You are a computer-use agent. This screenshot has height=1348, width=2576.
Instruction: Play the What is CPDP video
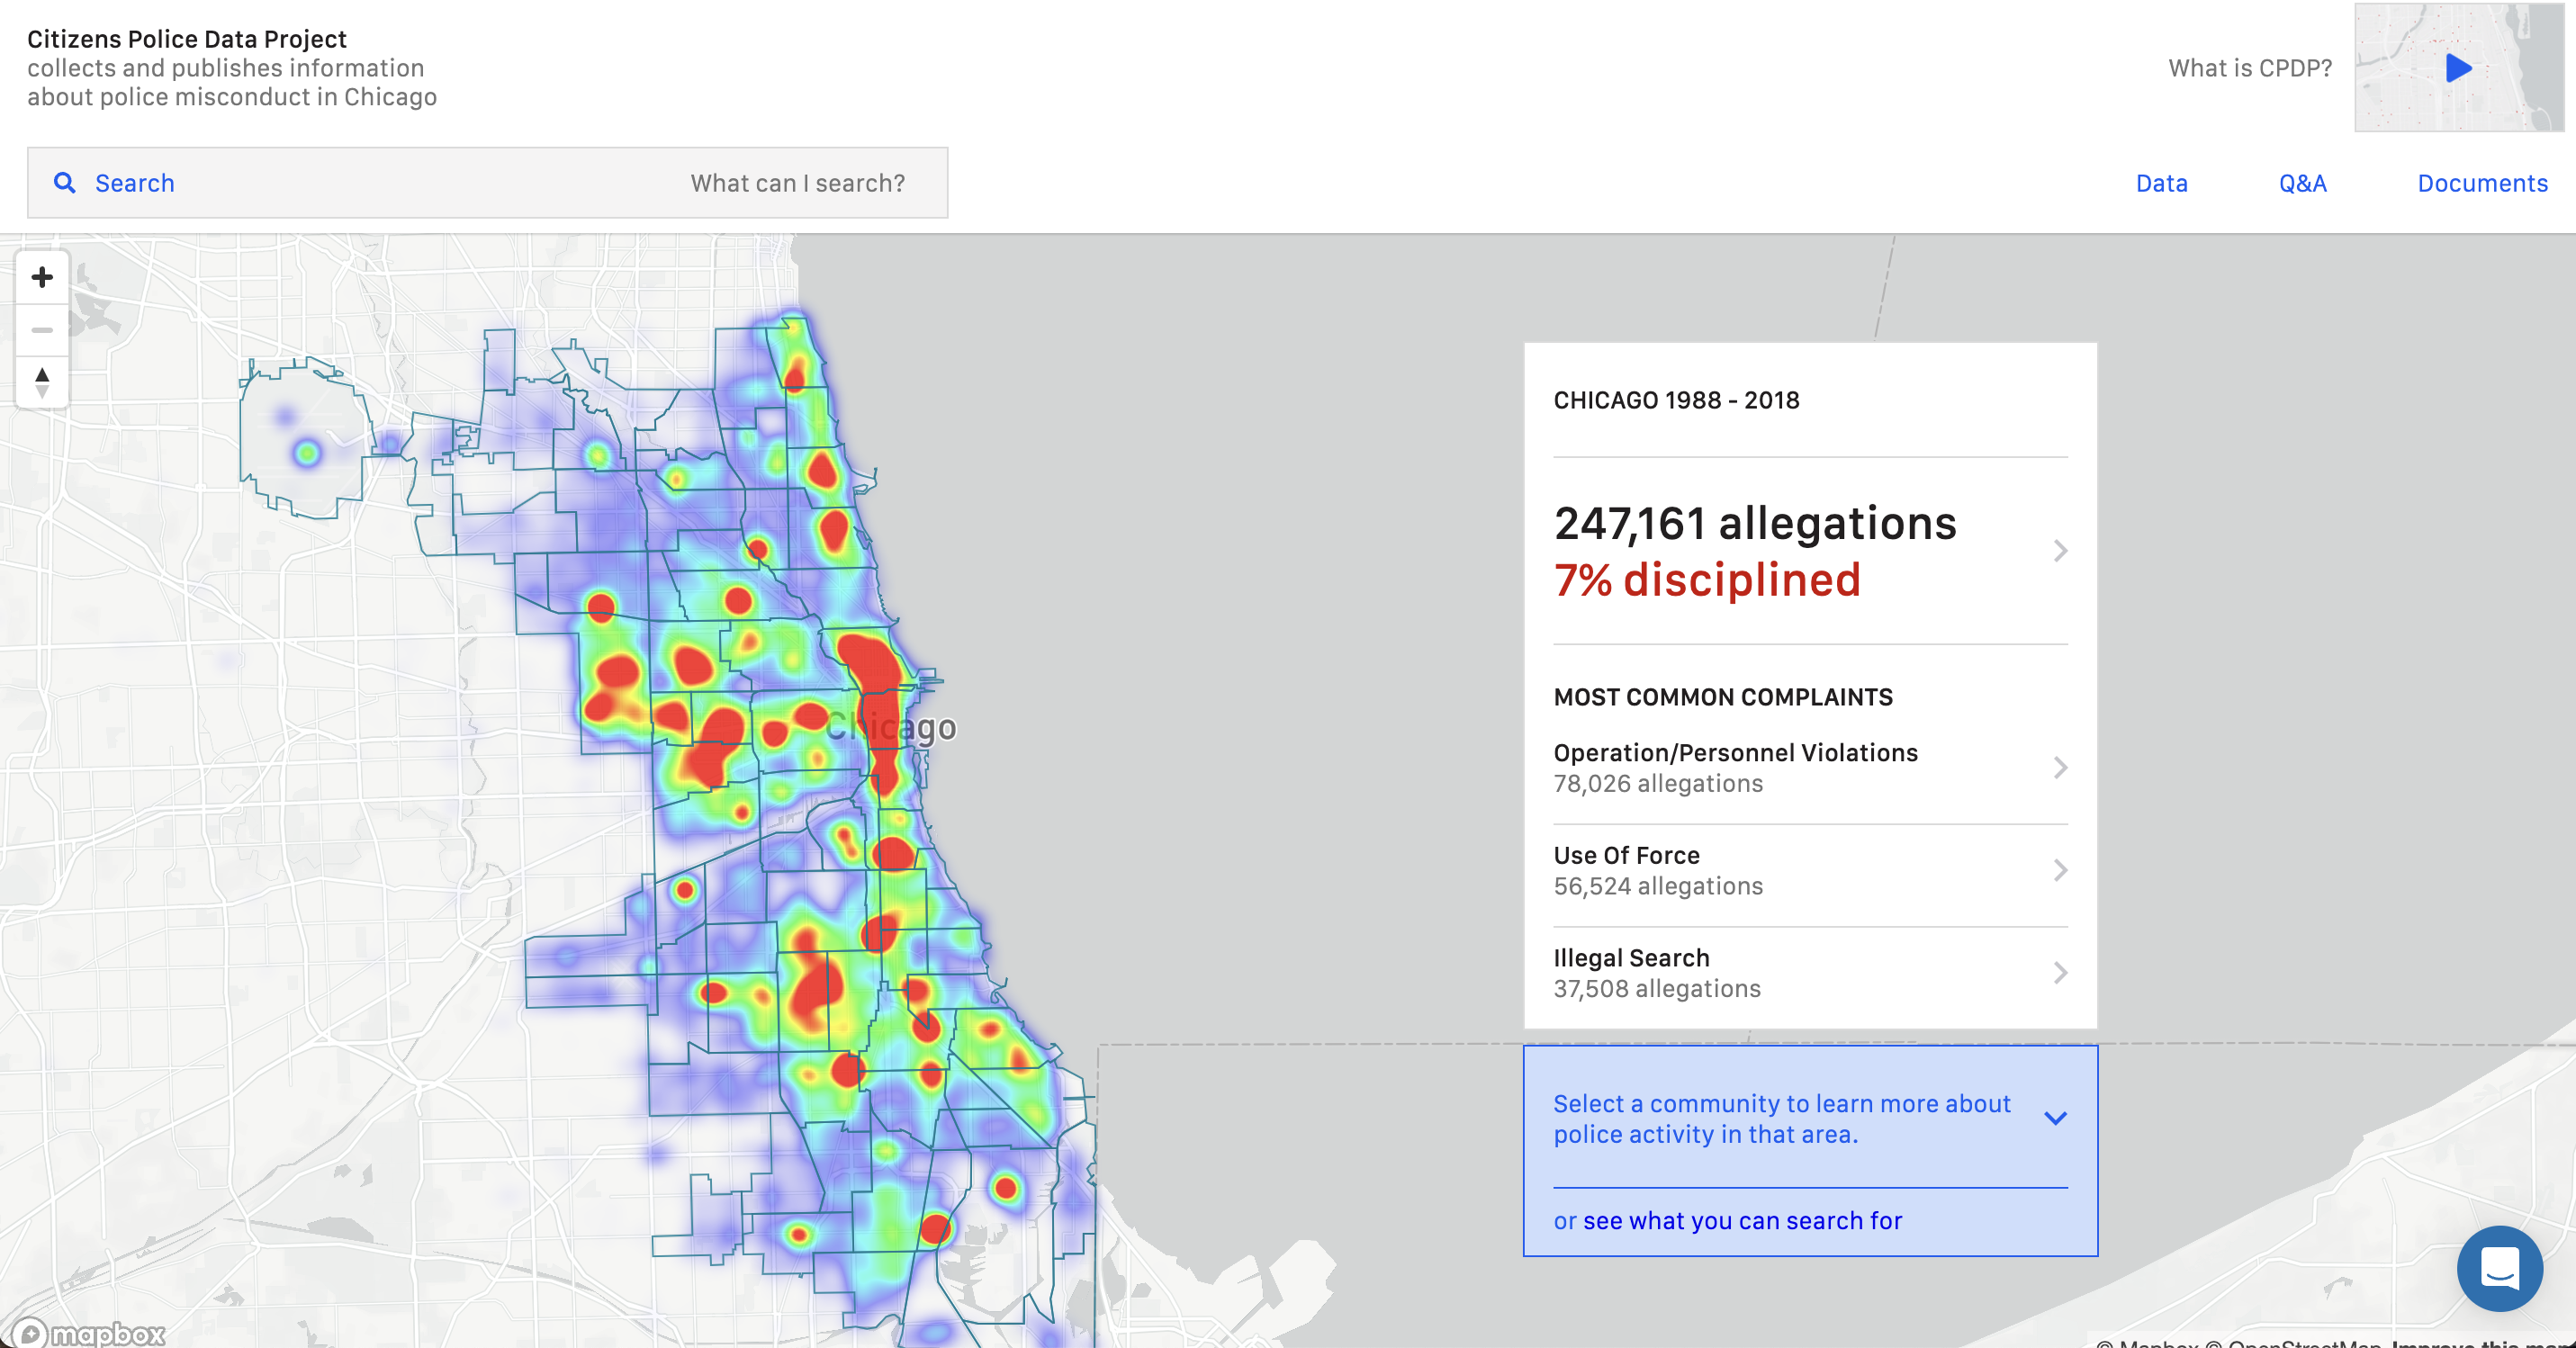(x=2458, y=68)
